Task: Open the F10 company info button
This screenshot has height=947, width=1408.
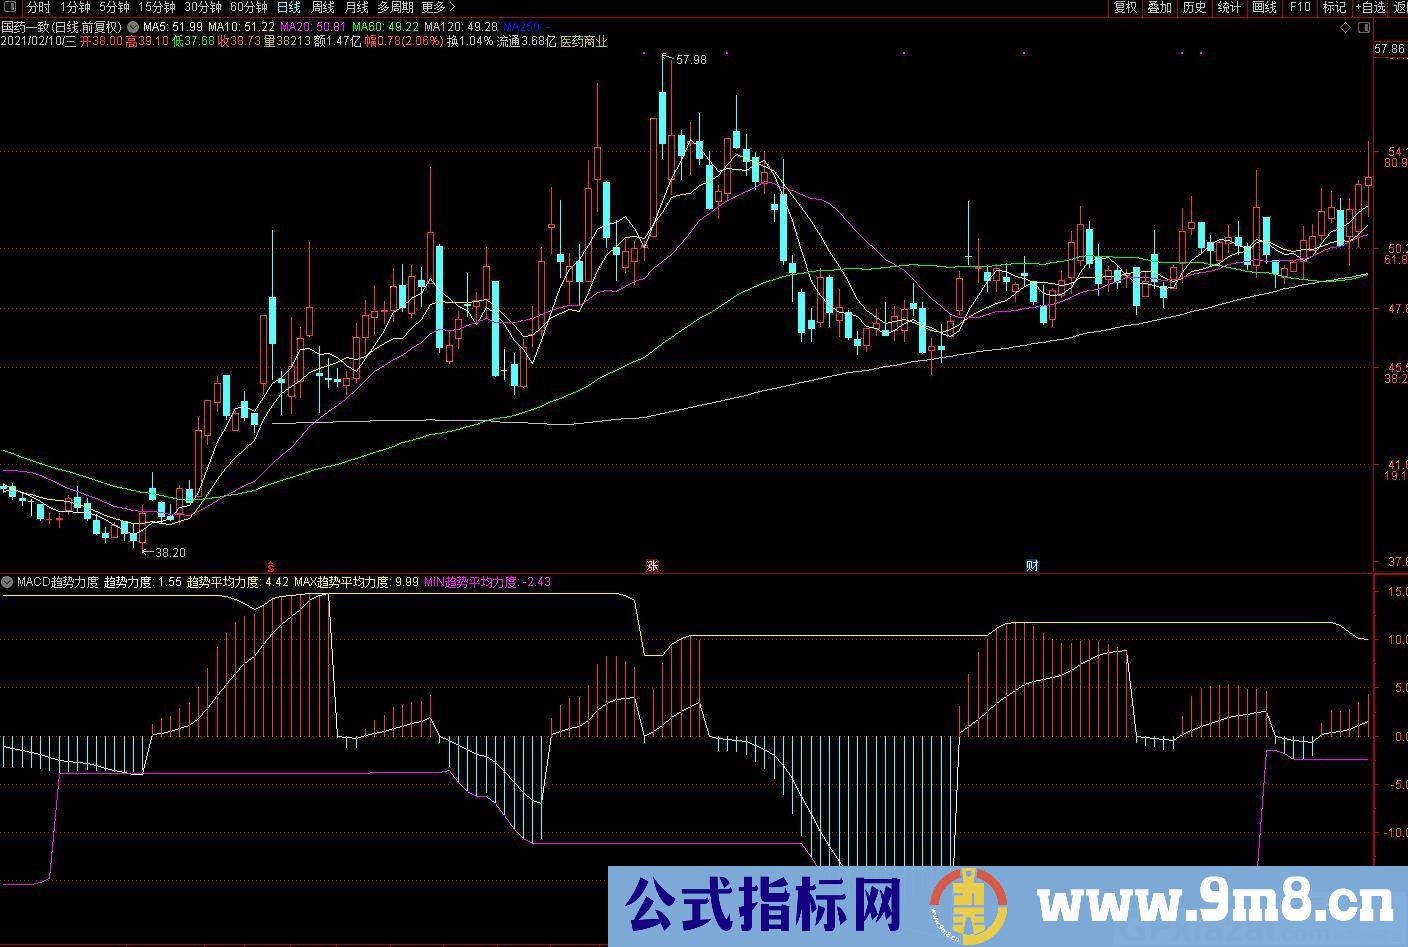Action: click(1299, 7)
